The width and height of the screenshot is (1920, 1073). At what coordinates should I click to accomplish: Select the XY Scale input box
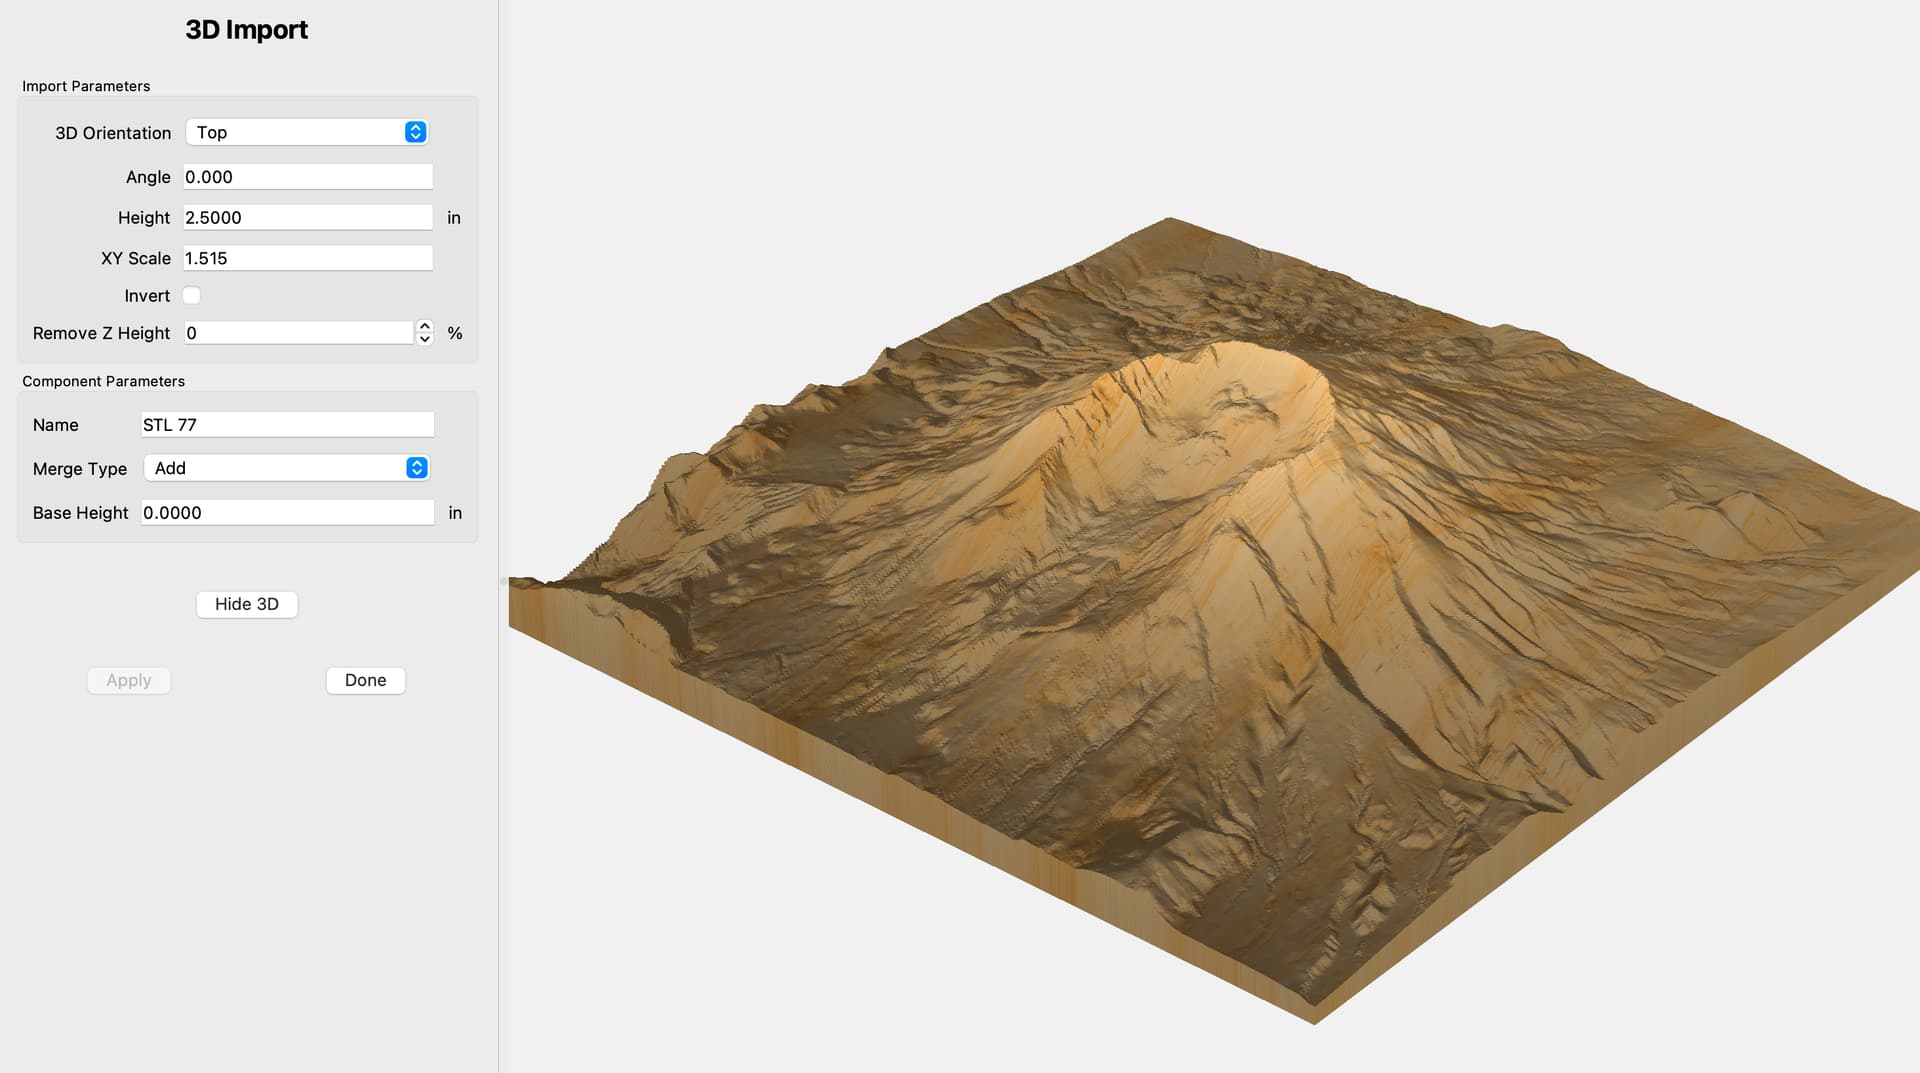pyautogui.click(x=307, y=258)
